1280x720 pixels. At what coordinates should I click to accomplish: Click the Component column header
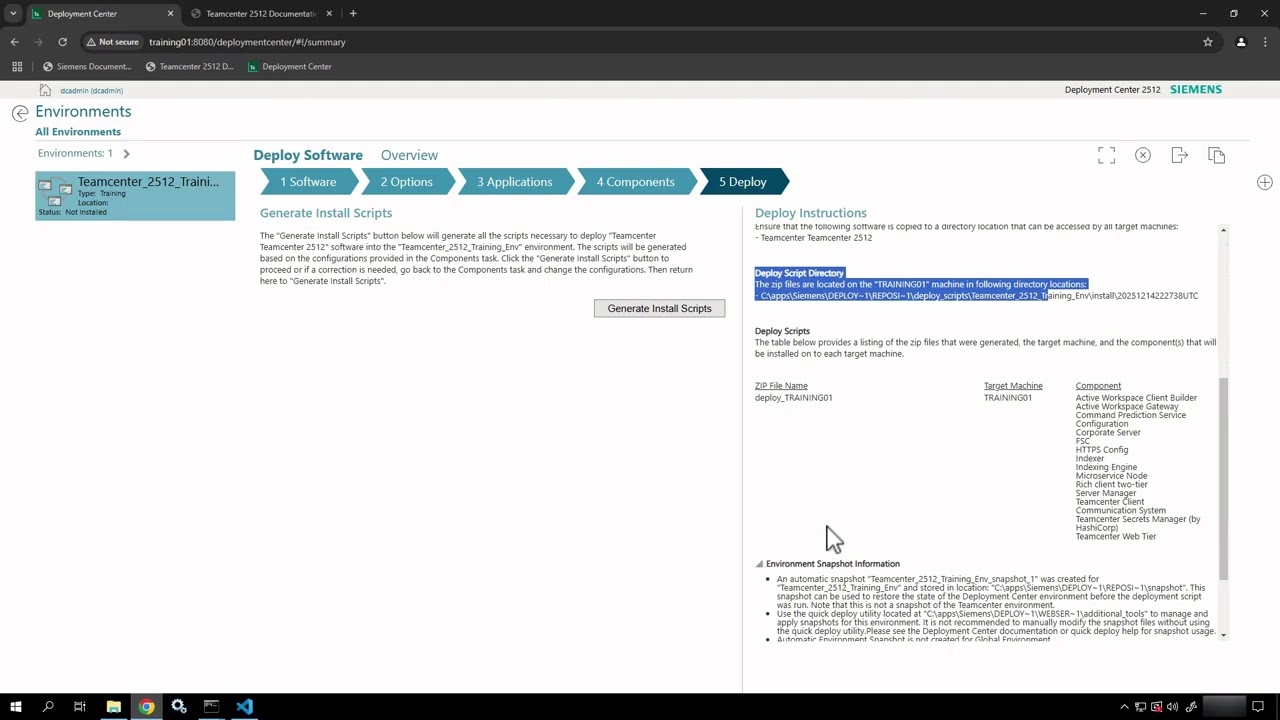1098,386
